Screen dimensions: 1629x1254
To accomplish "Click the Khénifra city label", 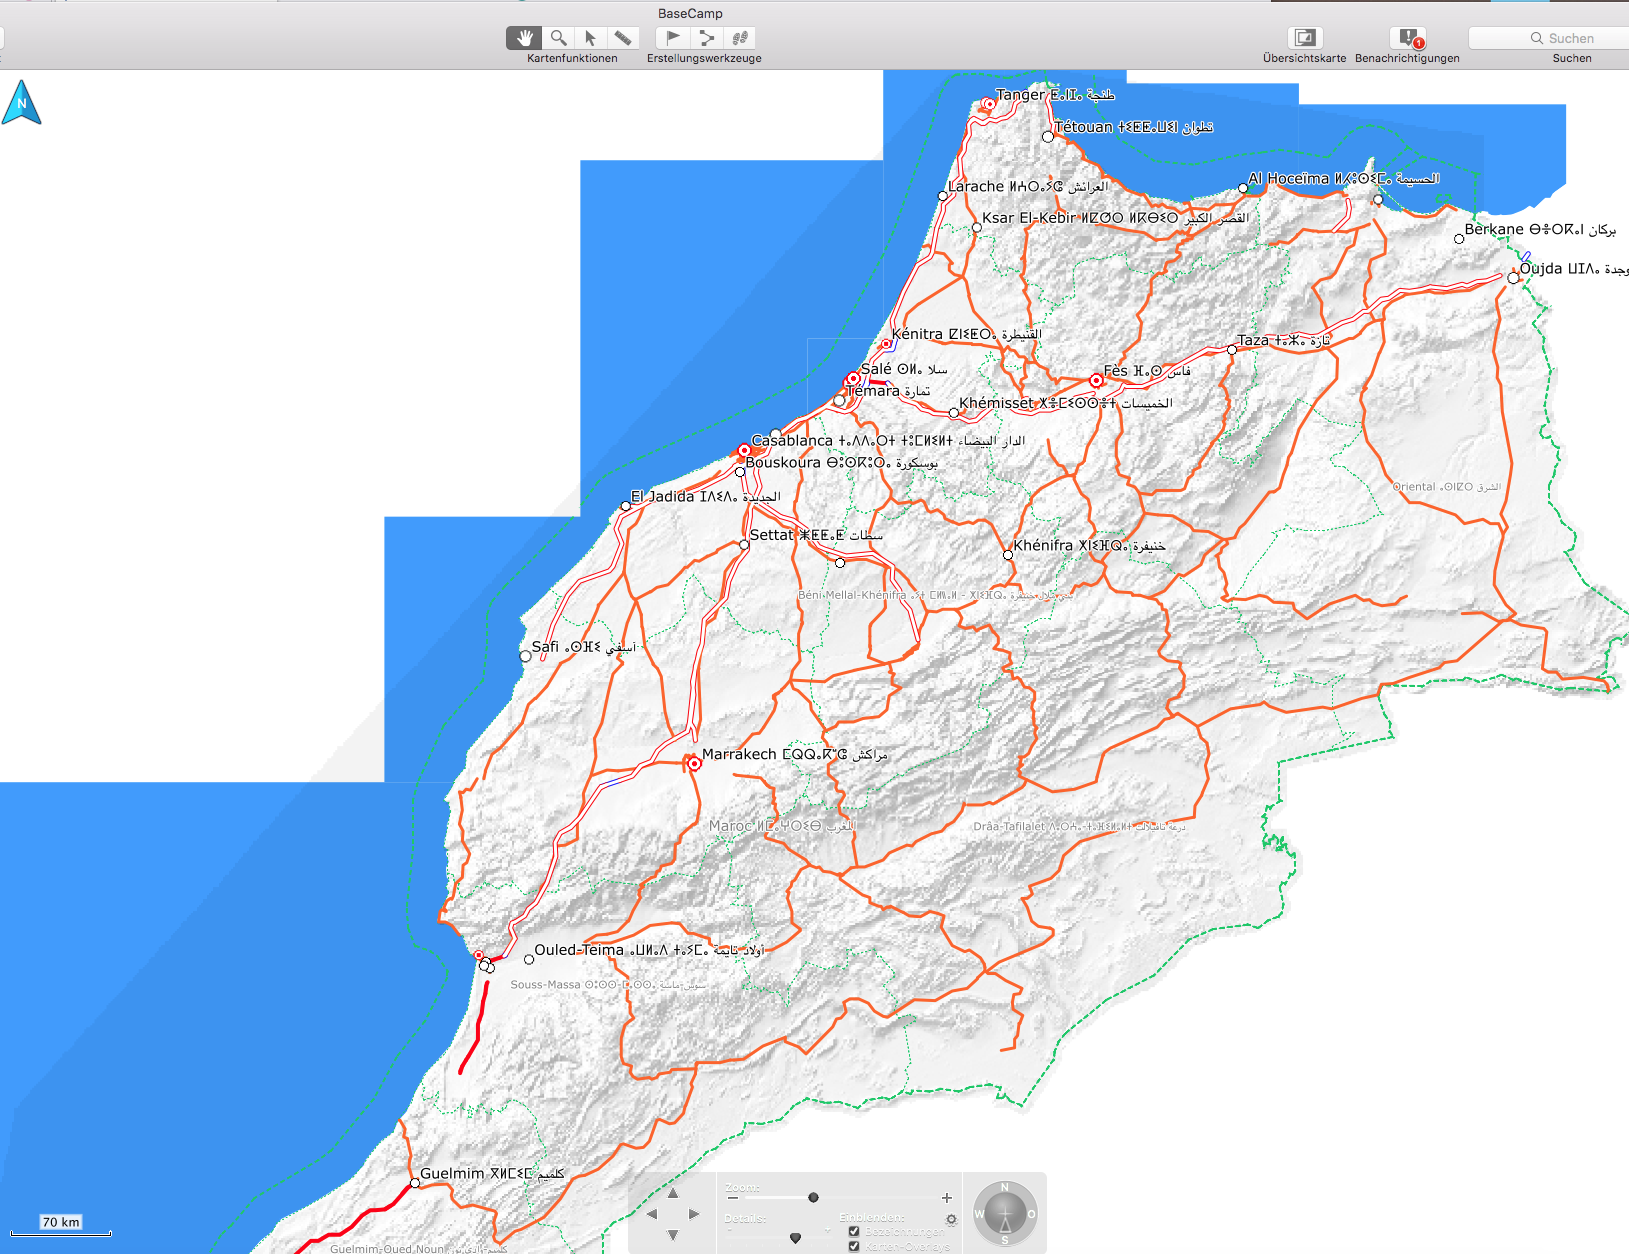I will tap(1089, 545).
